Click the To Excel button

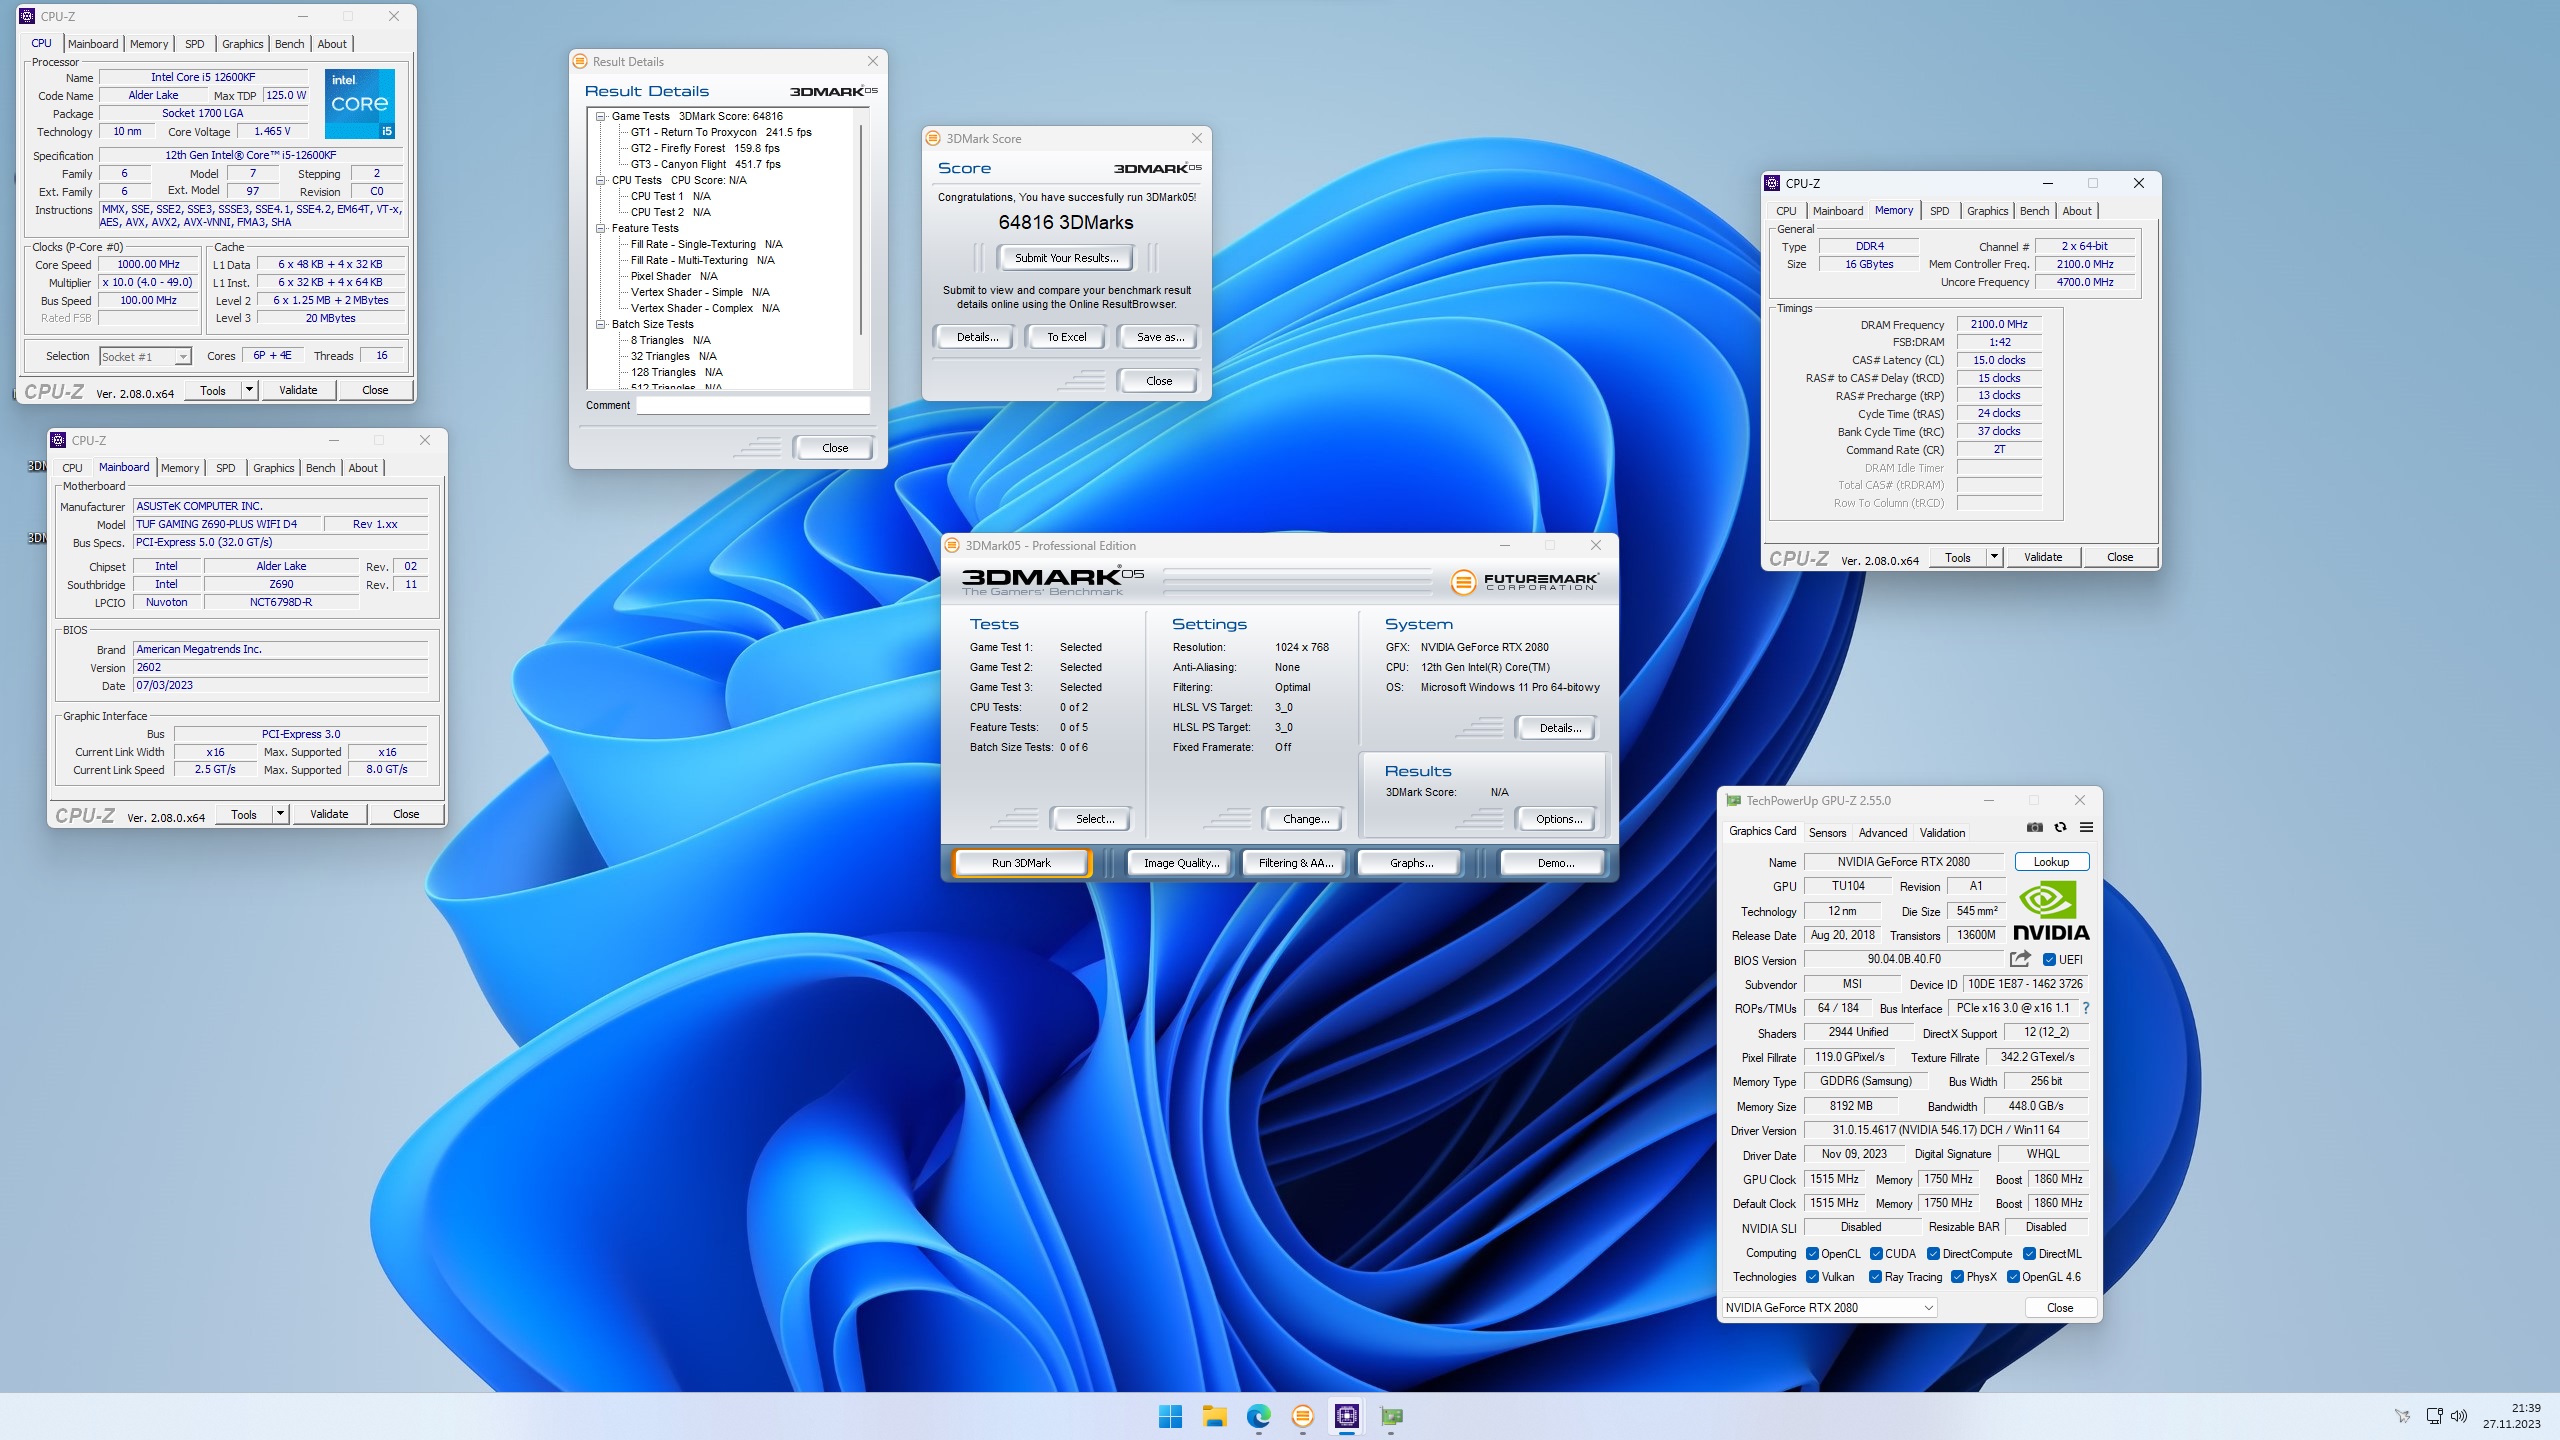click(1066, 337)
